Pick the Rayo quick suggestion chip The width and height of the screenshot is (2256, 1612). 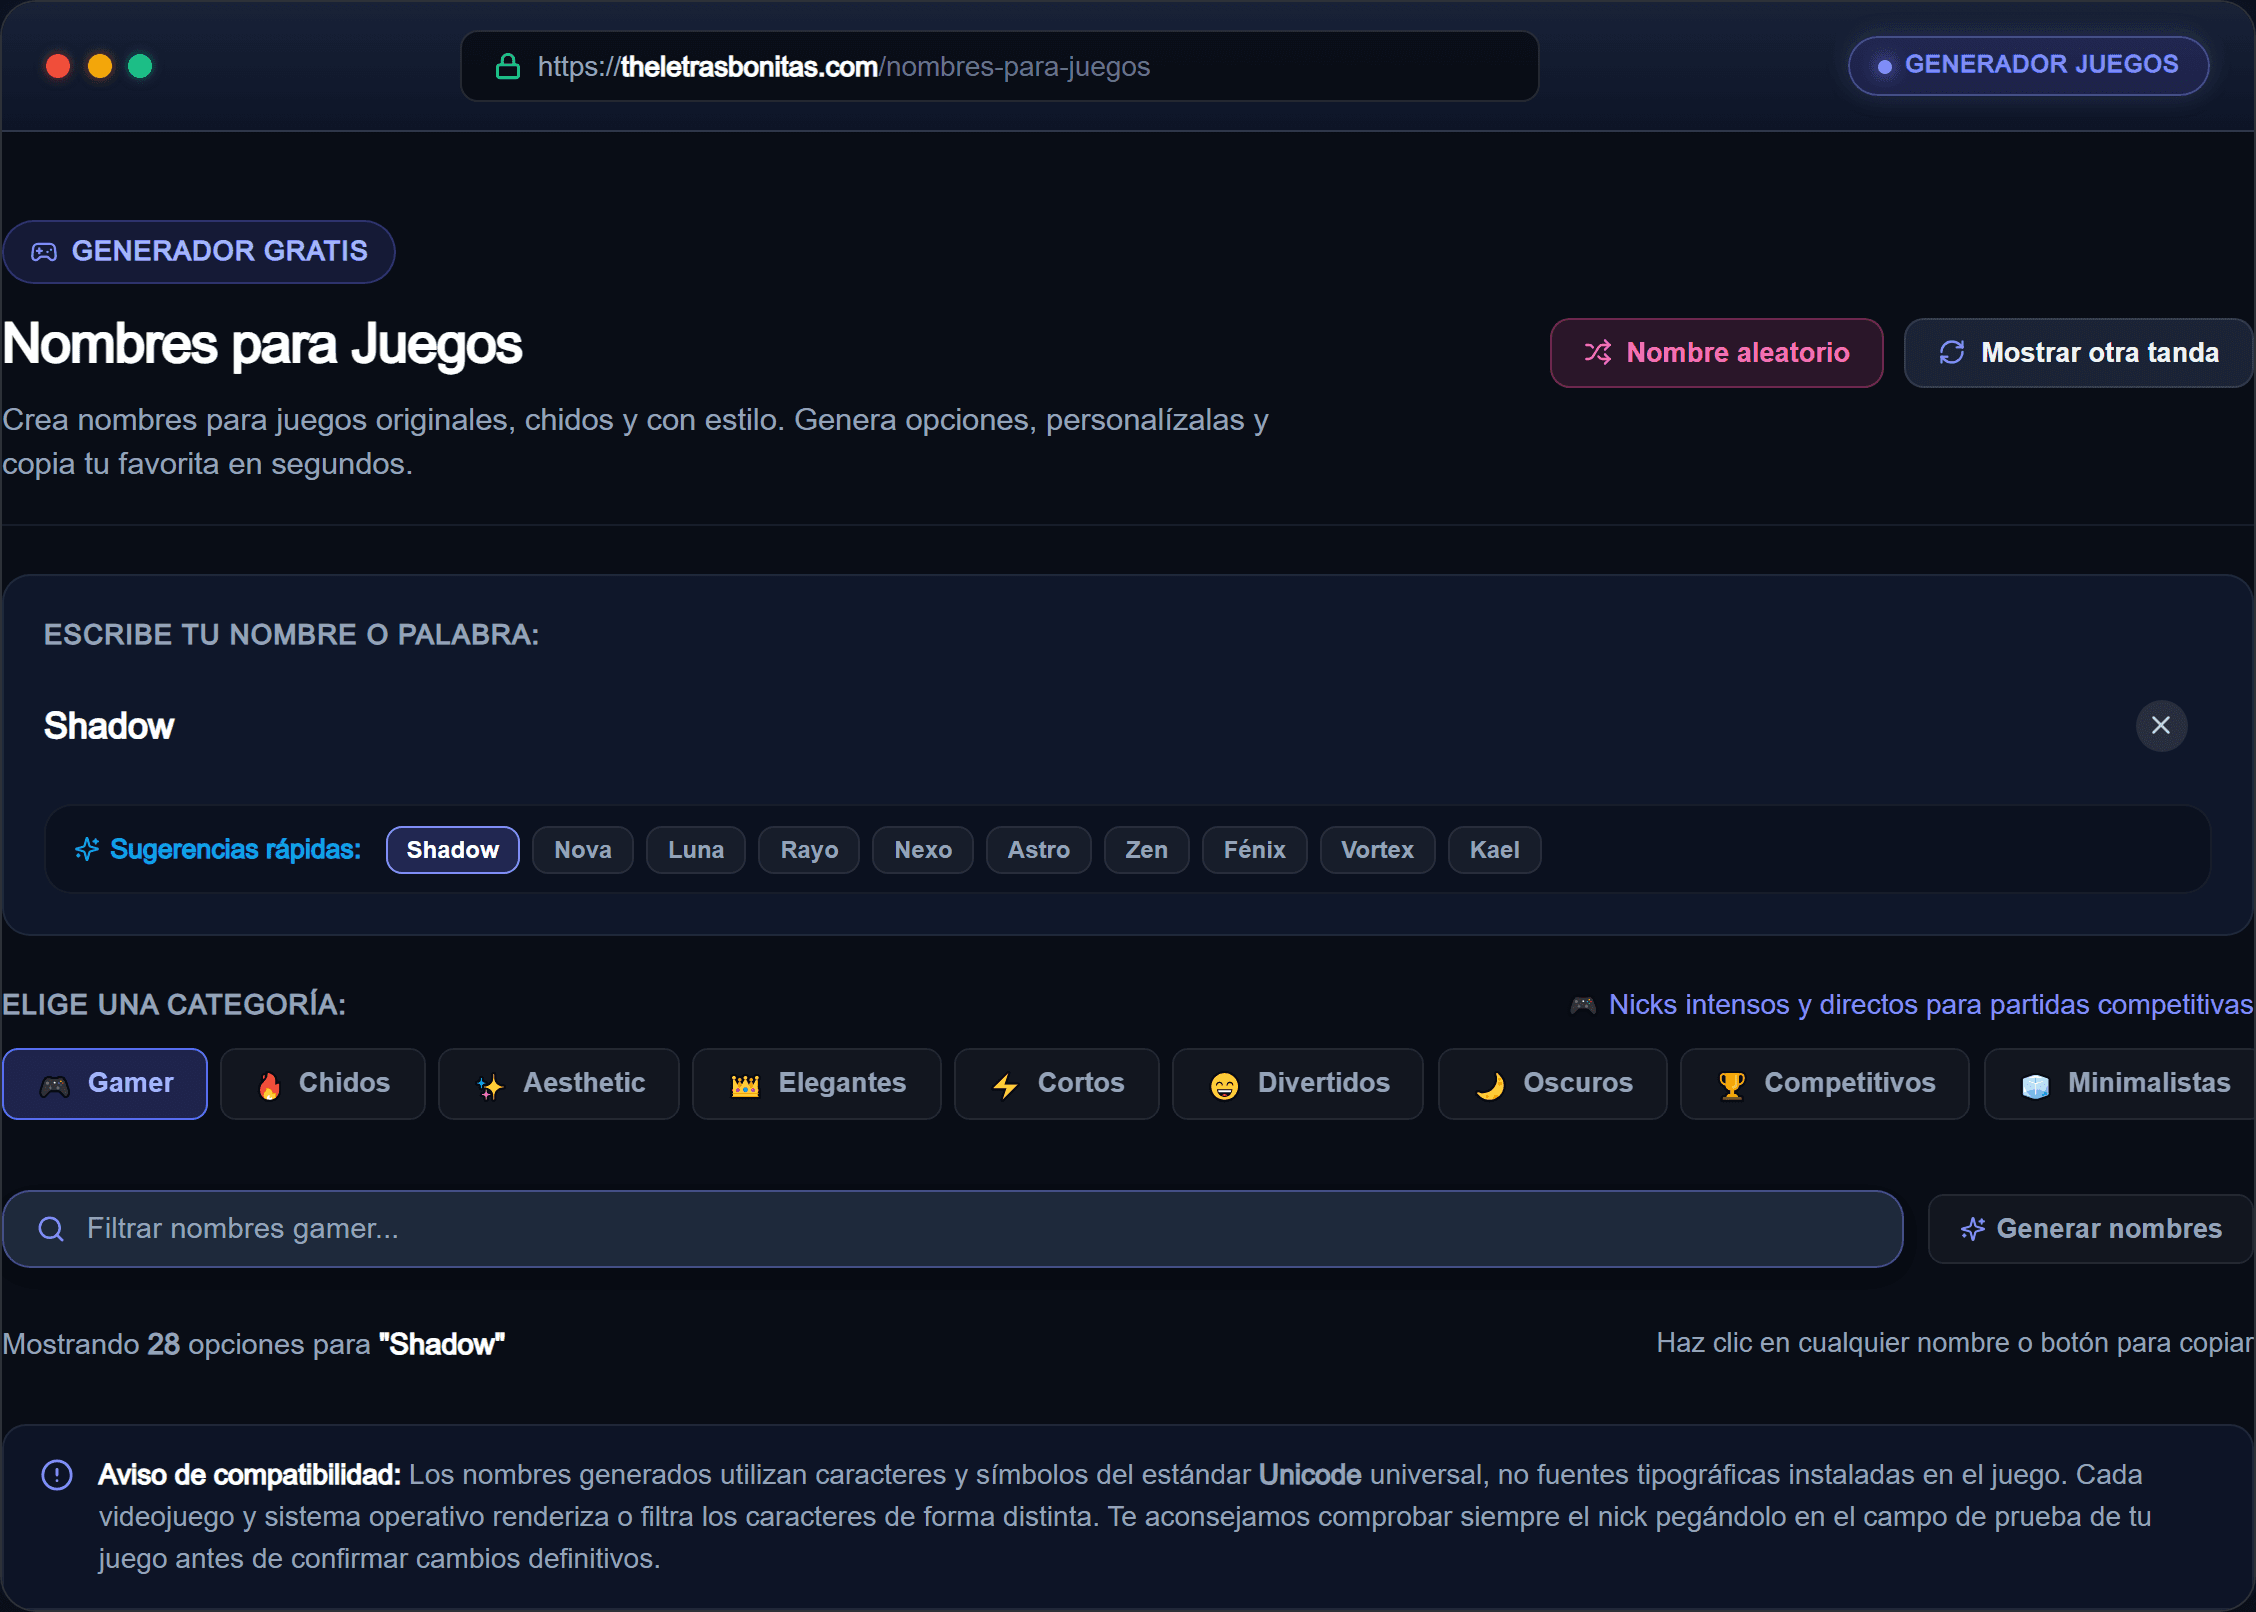click(809, 850)
